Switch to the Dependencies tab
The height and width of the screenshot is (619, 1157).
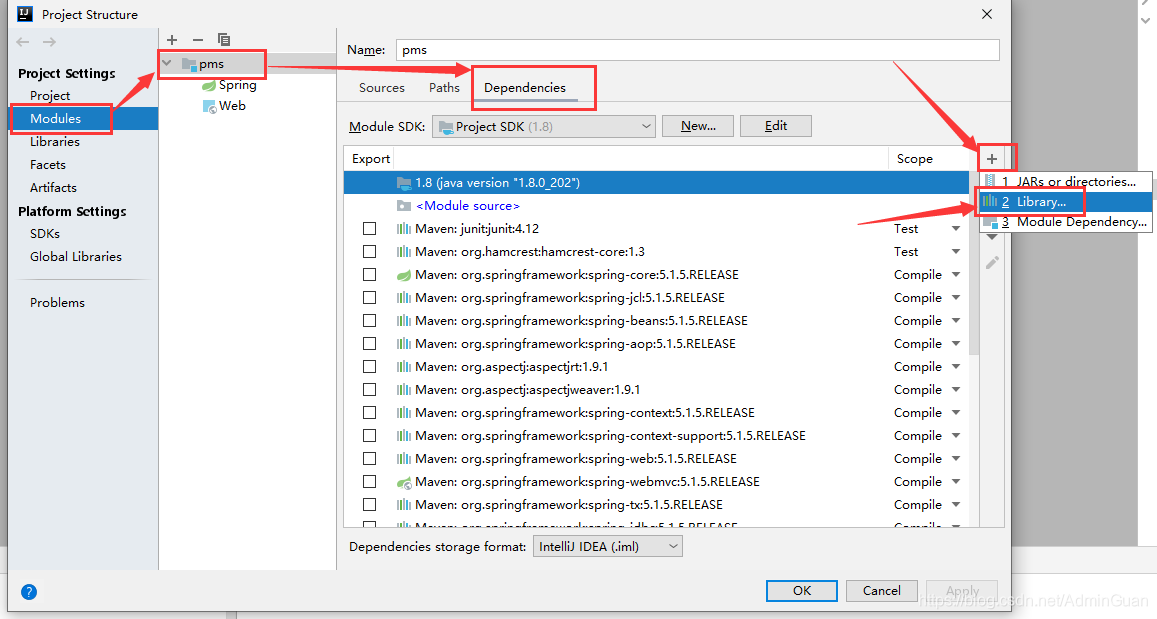pos(525,88)
